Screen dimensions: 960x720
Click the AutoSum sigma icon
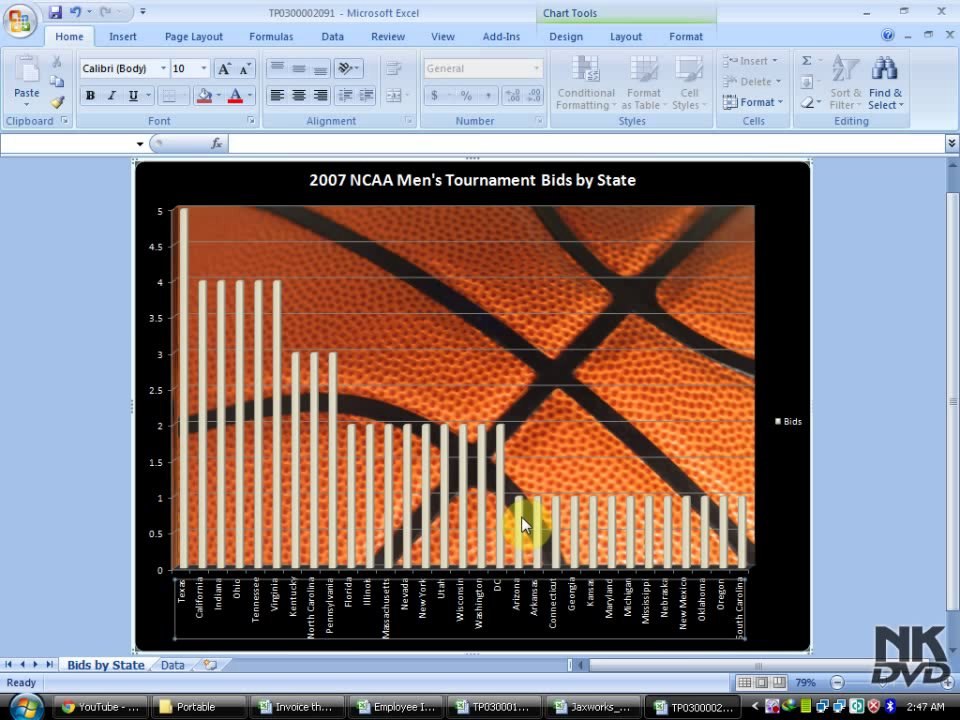[x=807, y=61]
